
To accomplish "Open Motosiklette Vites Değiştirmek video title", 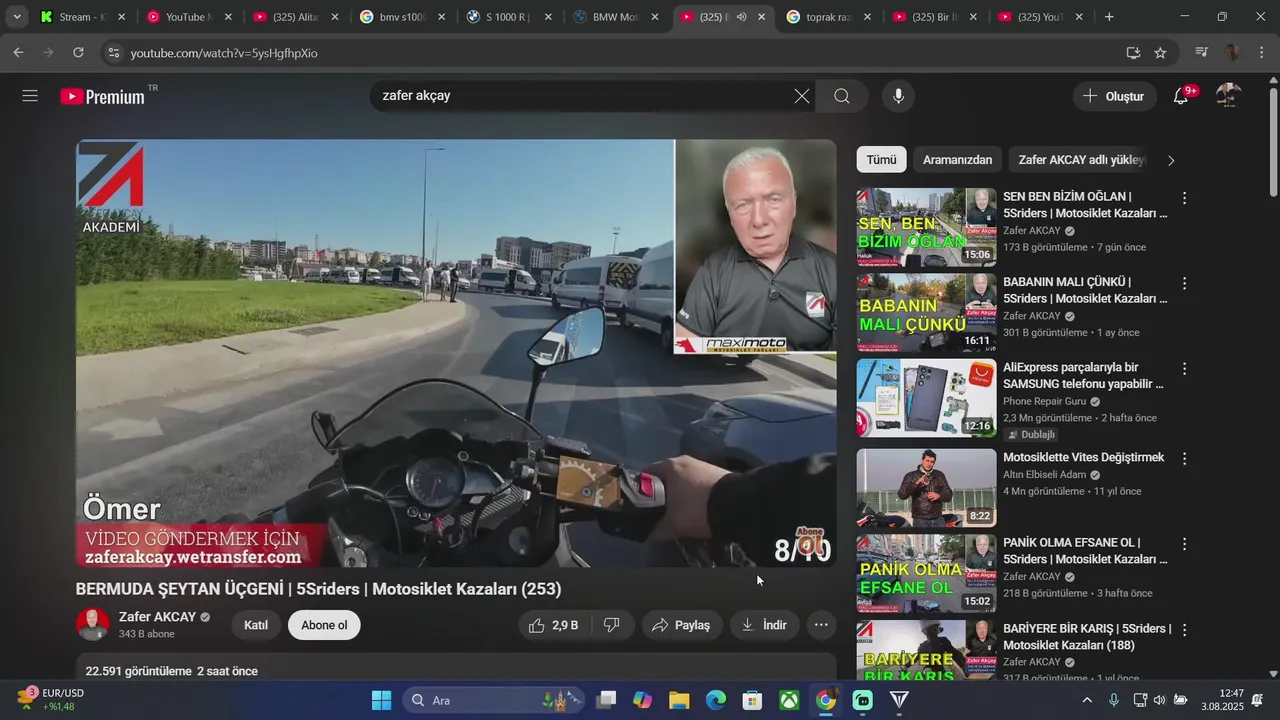I will (x=1084, y=458).
